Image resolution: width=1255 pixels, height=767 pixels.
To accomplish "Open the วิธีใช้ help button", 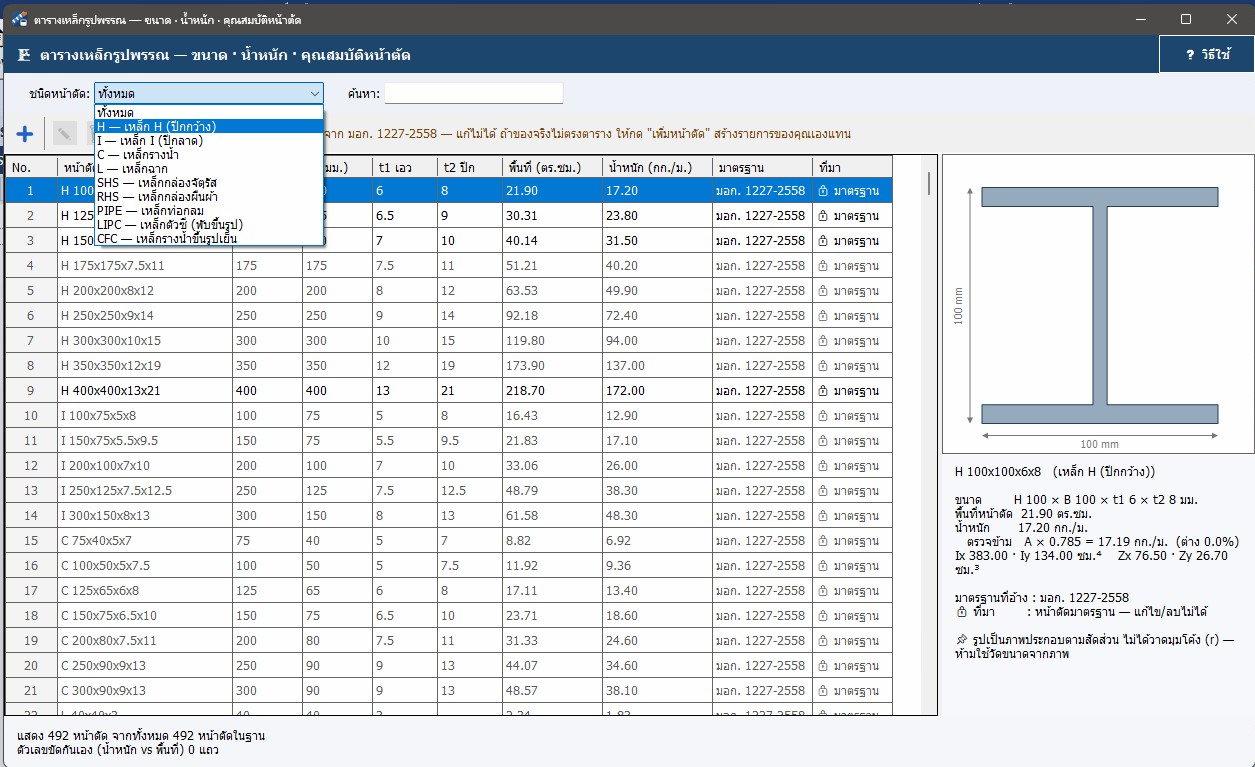I will pos(1207,55).
